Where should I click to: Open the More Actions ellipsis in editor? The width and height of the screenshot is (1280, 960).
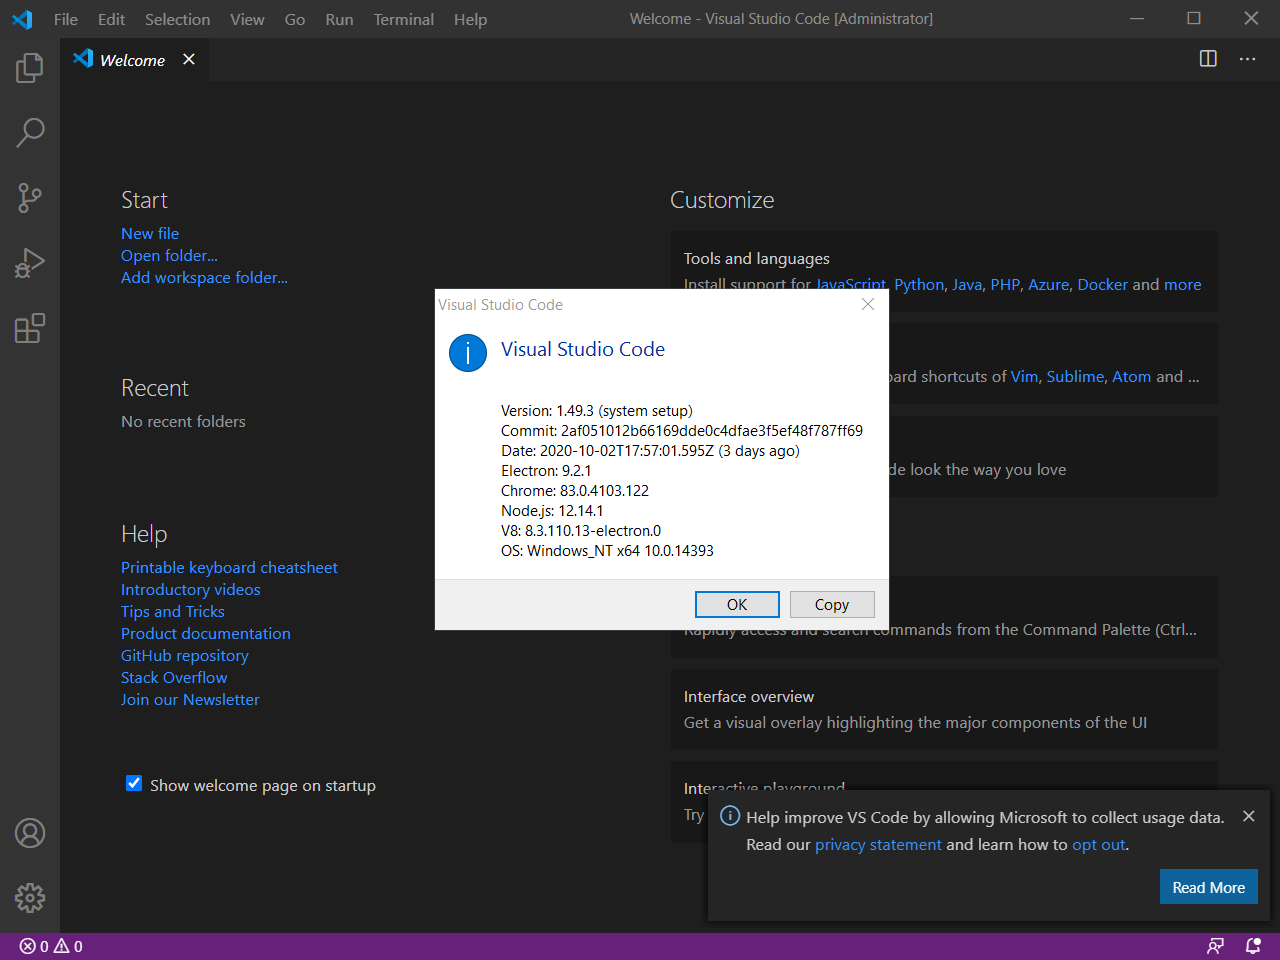point(1247,59)
